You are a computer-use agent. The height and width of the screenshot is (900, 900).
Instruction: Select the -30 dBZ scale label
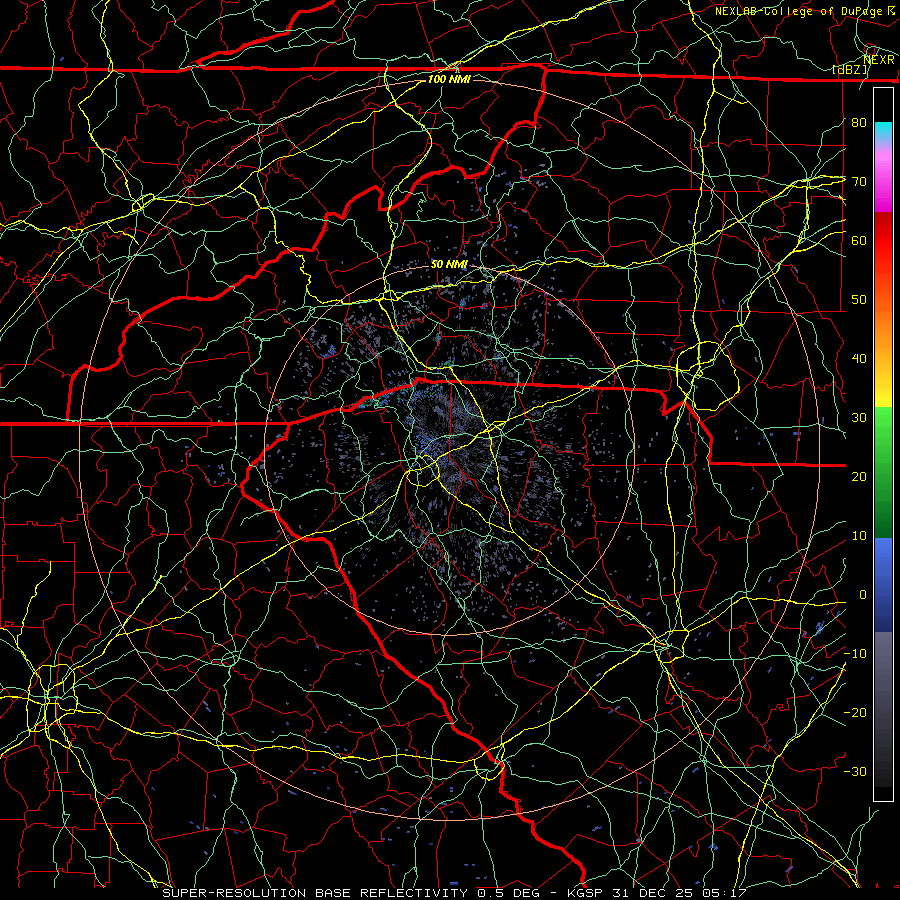coord(855,771)
